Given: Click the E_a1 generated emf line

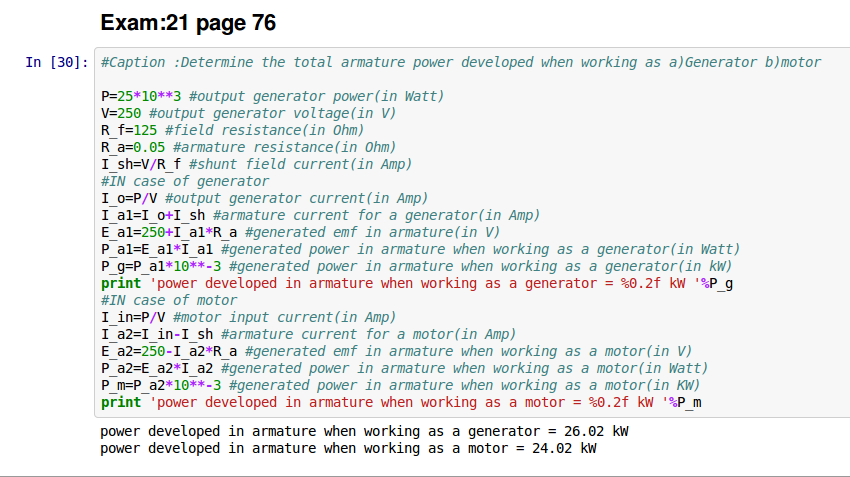Looking at the screenshot, I should click(x=299, y=232).
